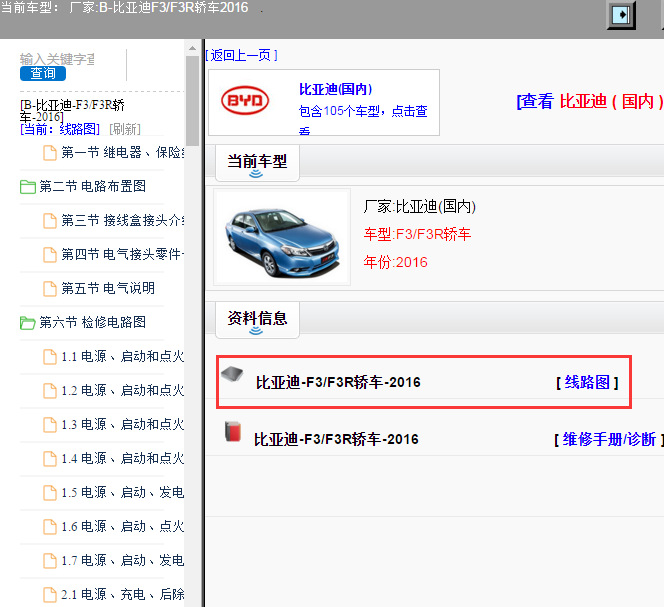Click page icon of 1.3 电源 item

pyautogui.click(x=50, y=424)
